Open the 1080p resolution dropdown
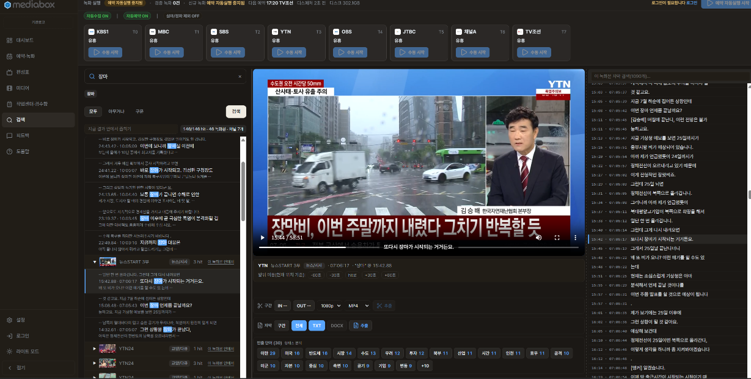The height and width of the screenshot is (379, 751). (330, 306)
